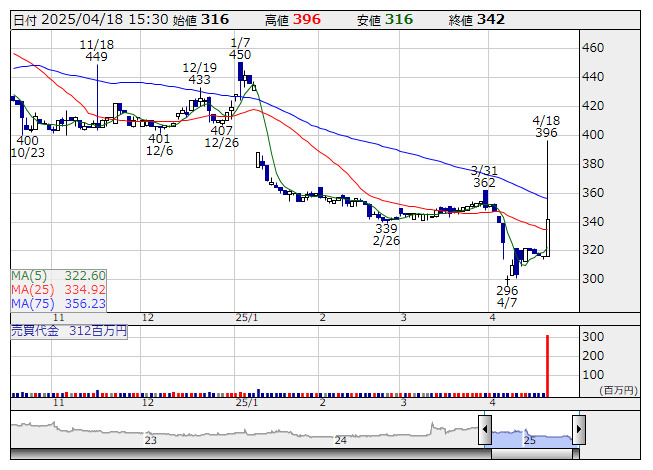The image size is (653, 470).
Task: Click the MA(75) 356.23 legend entry
Action: [58, 303]
